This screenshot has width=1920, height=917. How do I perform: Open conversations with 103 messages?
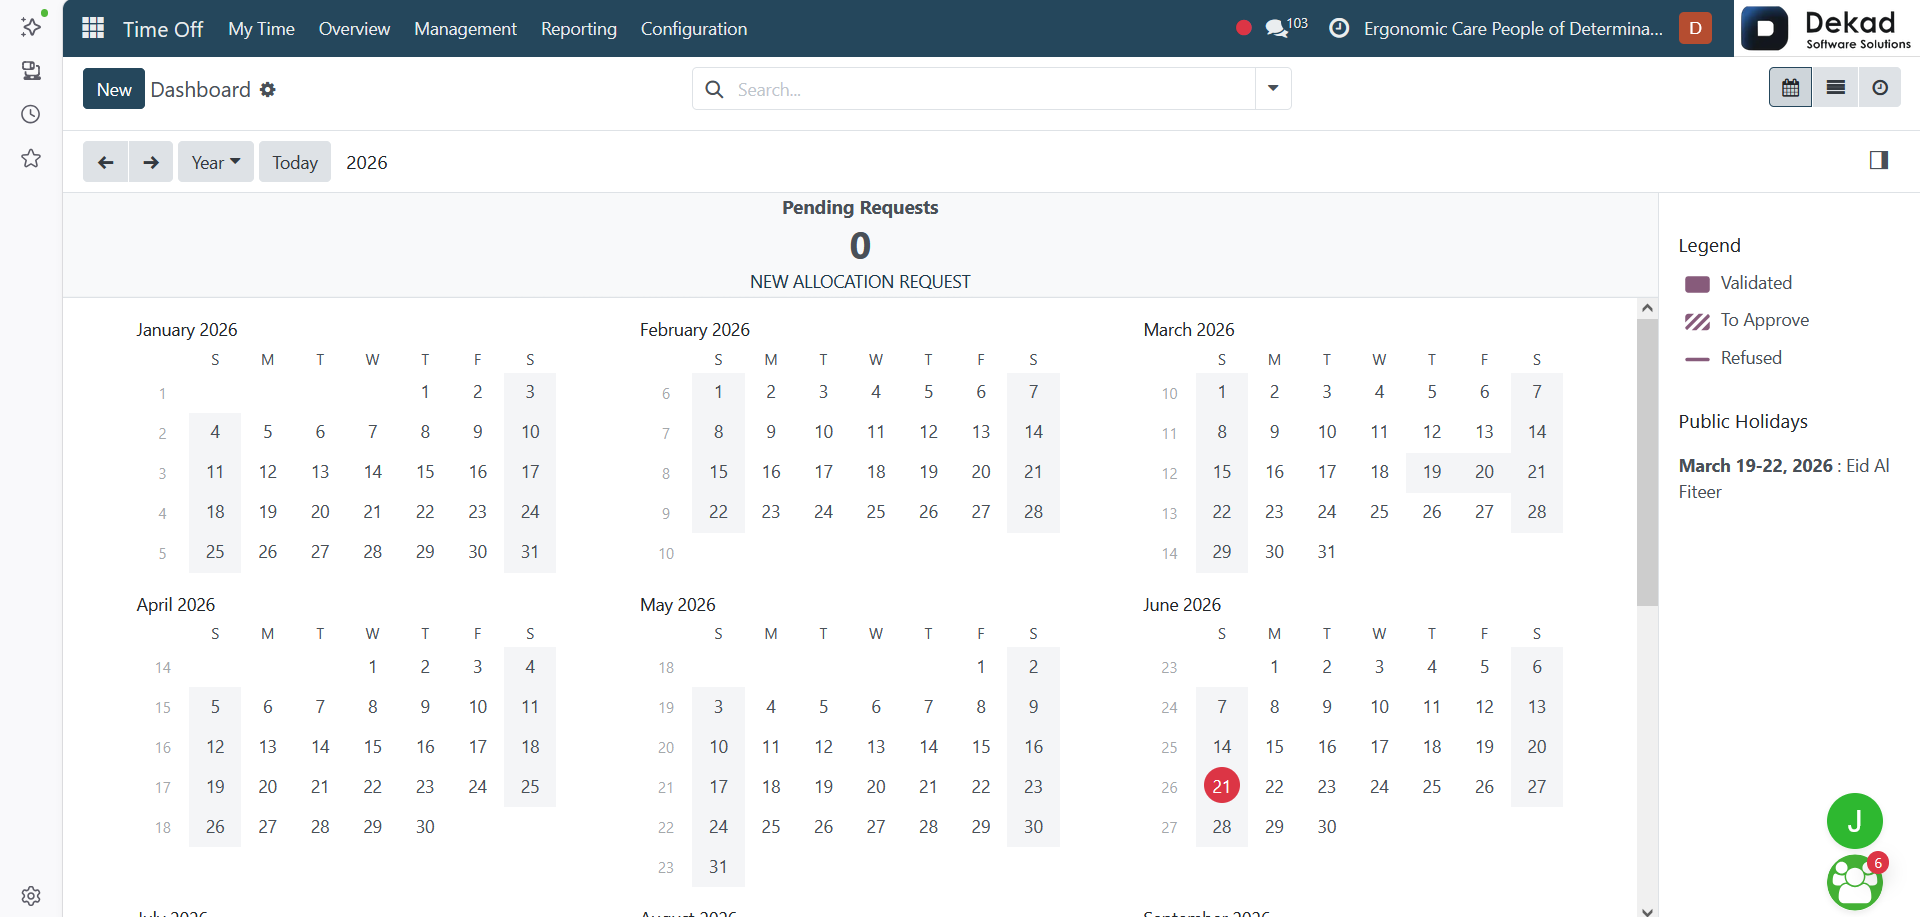(x=1287, y=27)
